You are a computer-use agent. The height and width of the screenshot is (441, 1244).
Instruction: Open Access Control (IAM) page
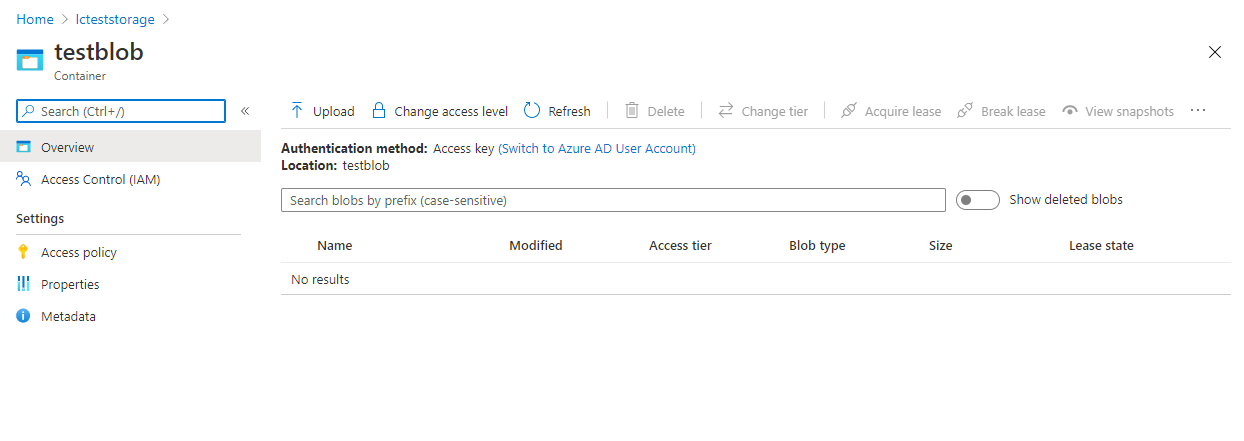100,180
